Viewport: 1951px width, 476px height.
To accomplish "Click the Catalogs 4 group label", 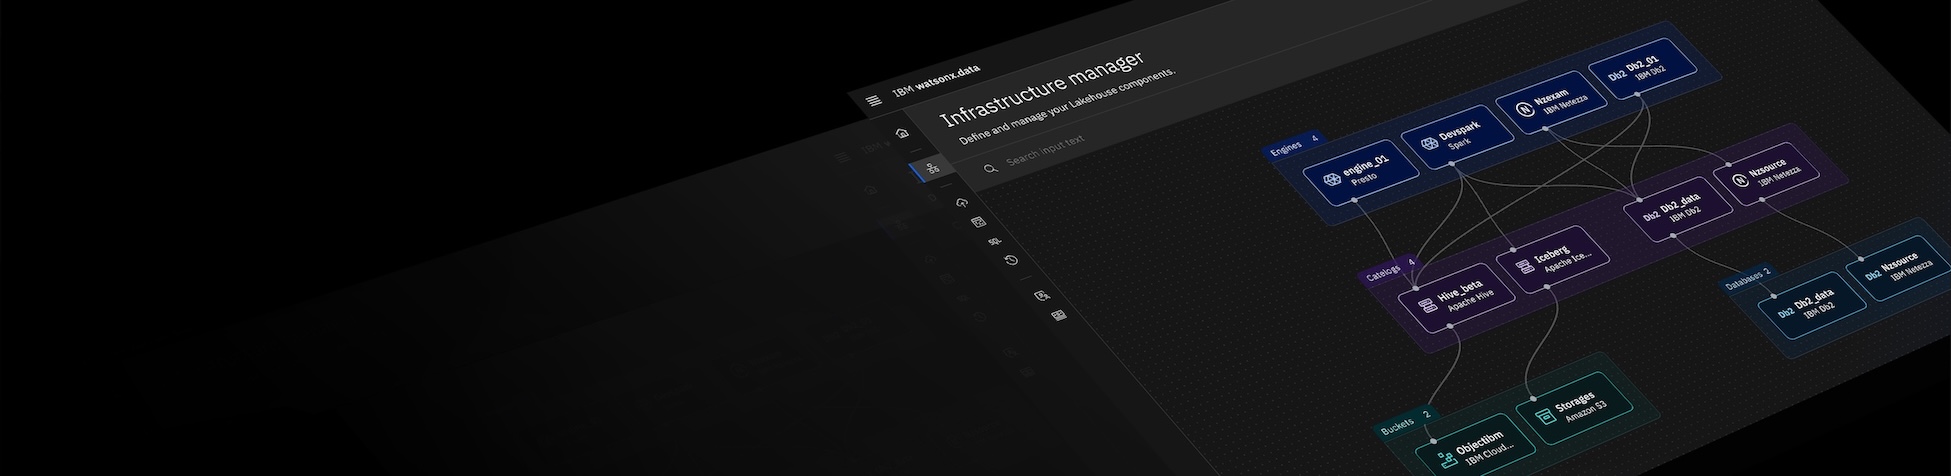I will click(1390, 270).
